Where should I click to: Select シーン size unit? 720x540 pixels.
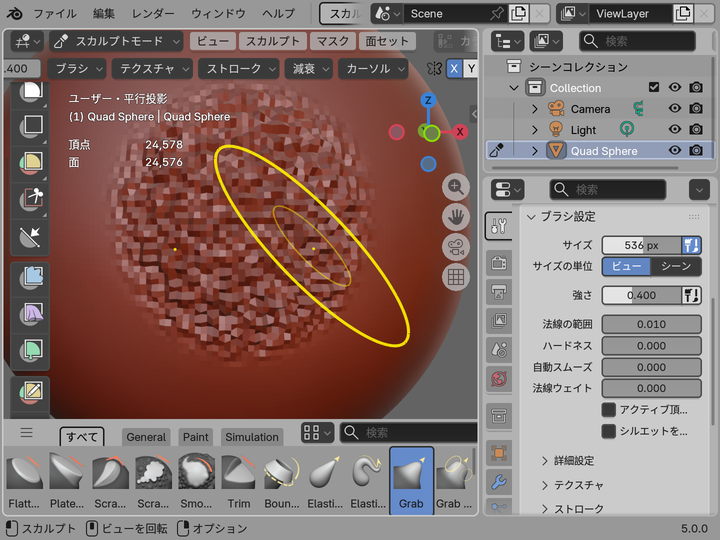[676, 266]
